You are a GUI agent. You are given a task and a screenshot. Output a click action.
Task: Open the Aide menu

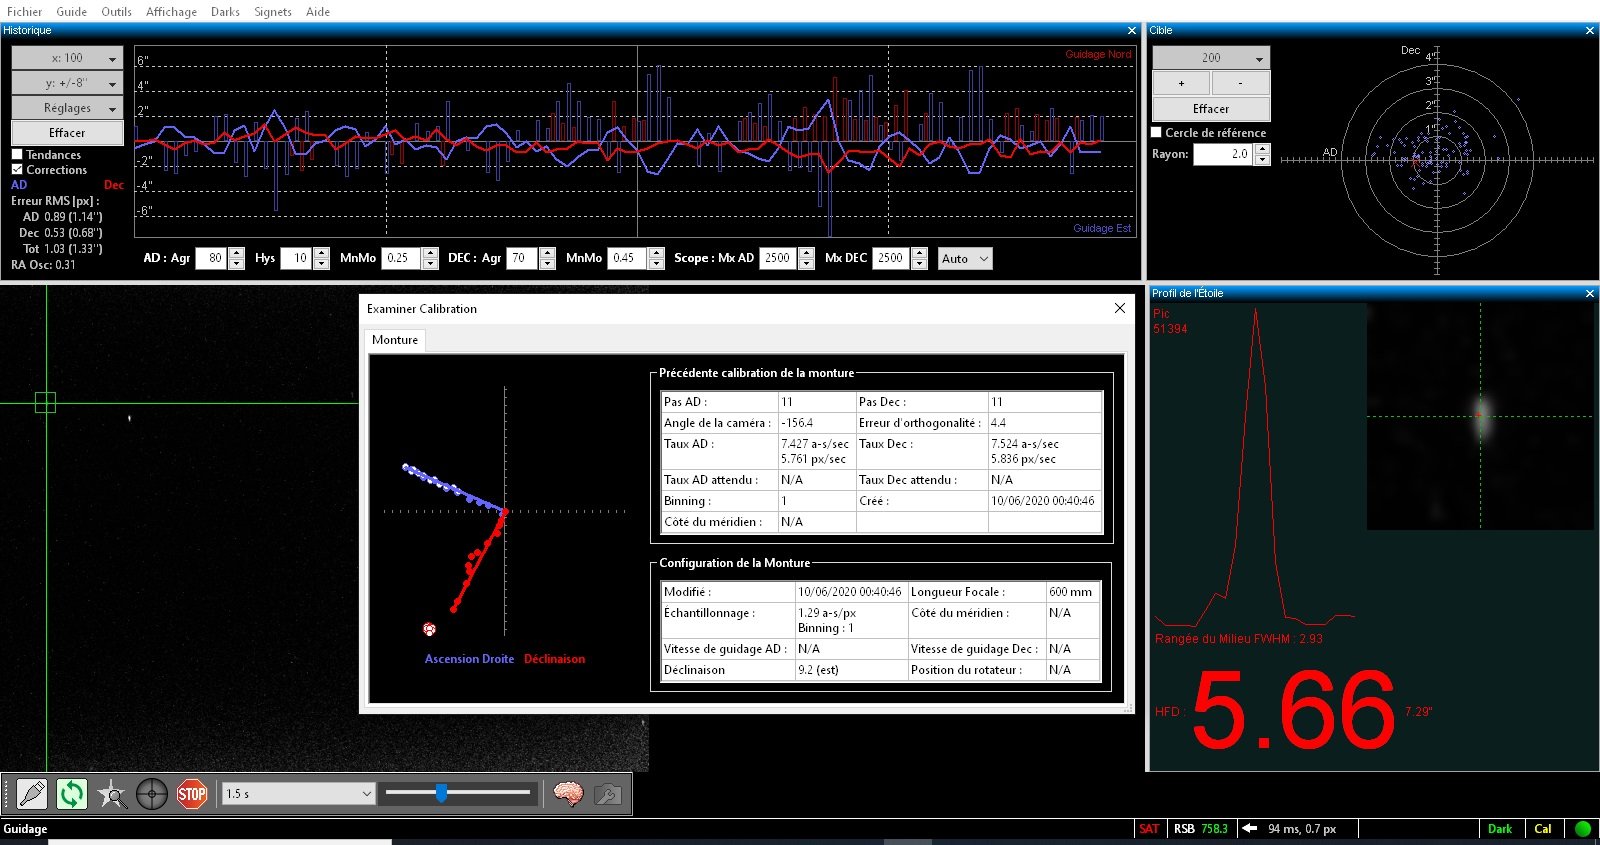(318, 12)
